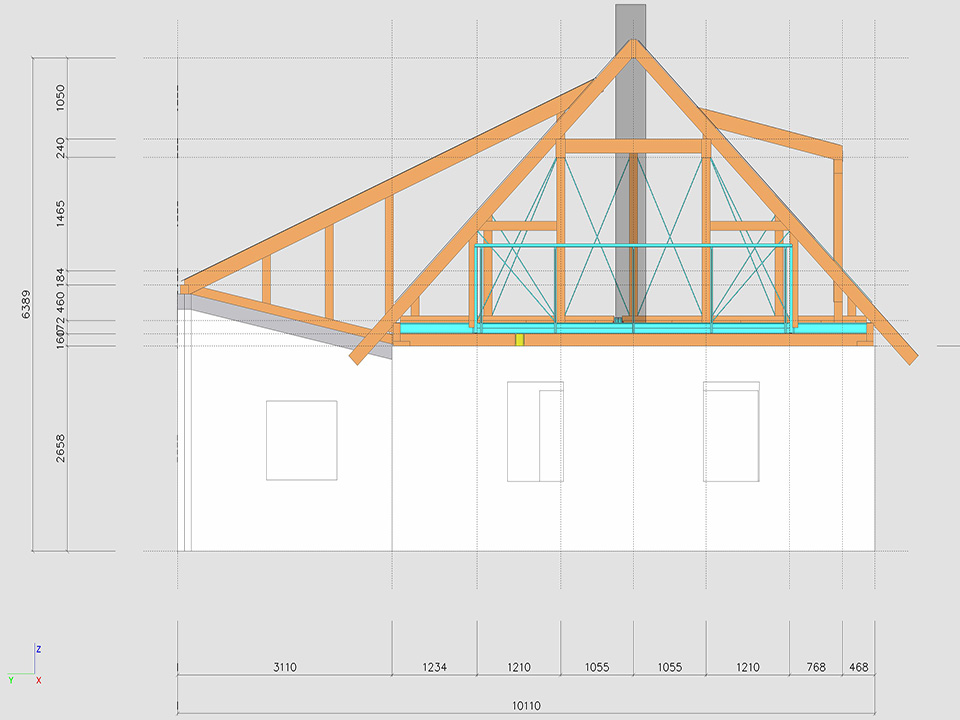Pick the 2658 wall height dimension
This screenshot has height=720, width=960.
pos(61,448)
